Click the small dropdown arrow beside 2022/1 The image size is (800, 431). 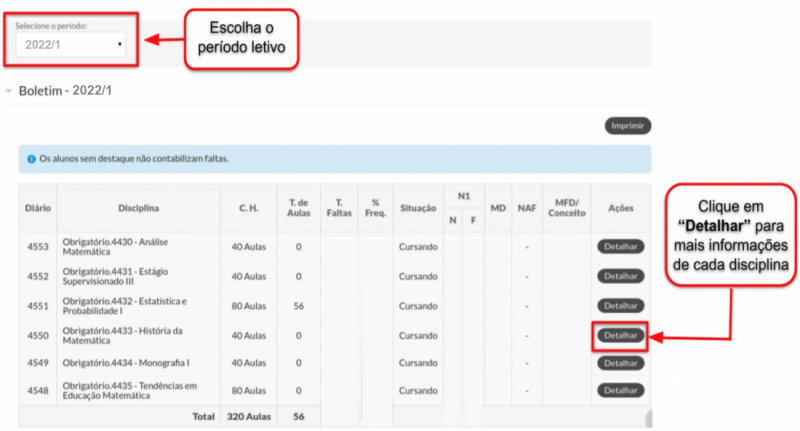click(119, 44)
